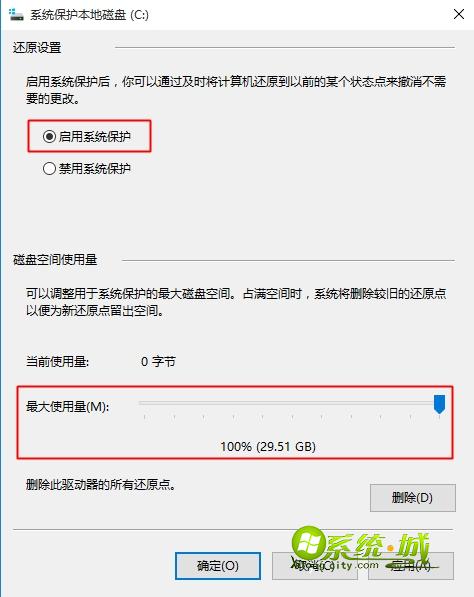Click the 最大使用量(M) label
Screen dimensions: 474x597
coord(67,407)
